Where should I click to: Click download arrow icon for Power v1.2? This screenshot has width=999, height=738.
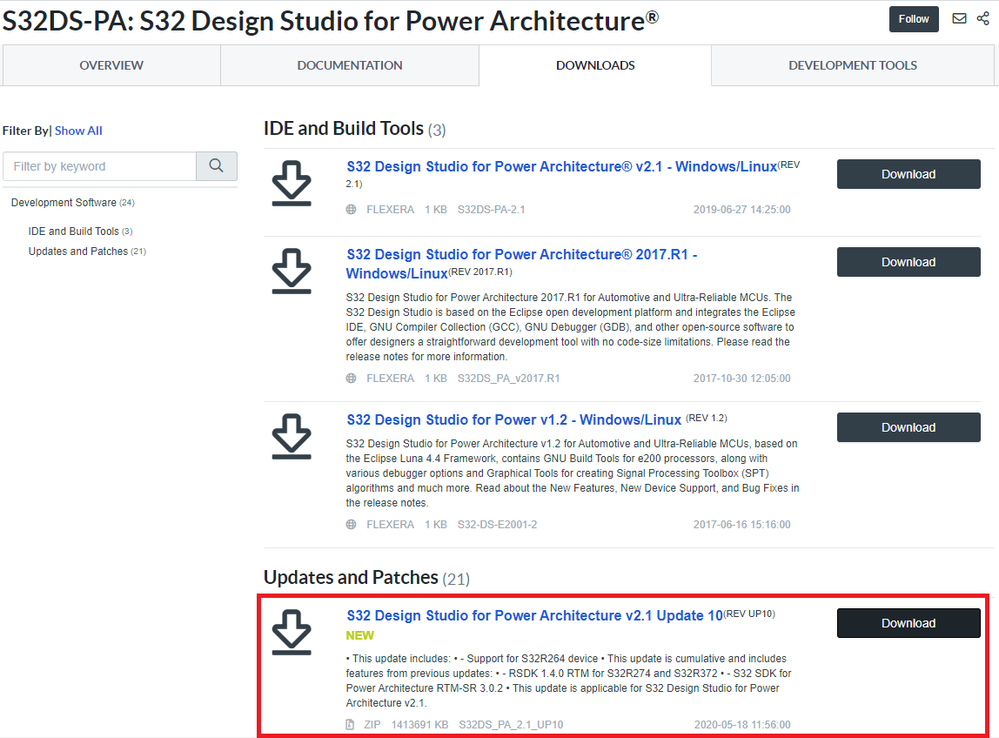[292, 437]
